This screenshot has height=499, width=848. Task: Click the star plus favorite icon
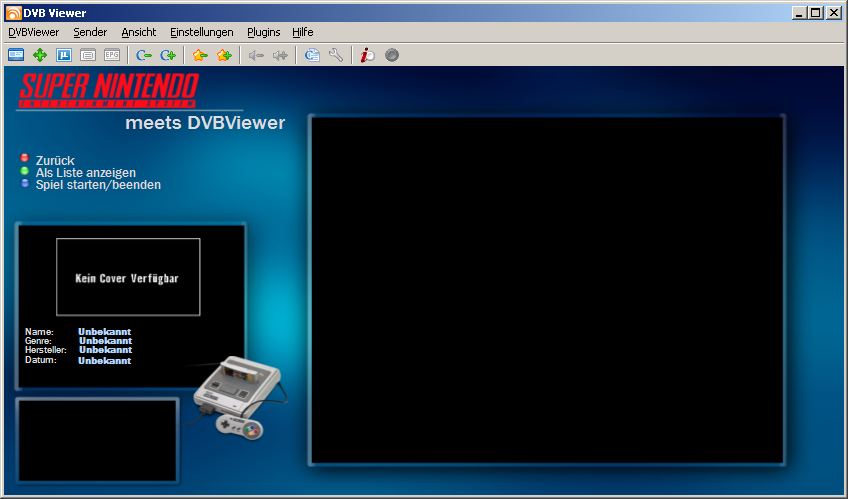click(224, 55)
